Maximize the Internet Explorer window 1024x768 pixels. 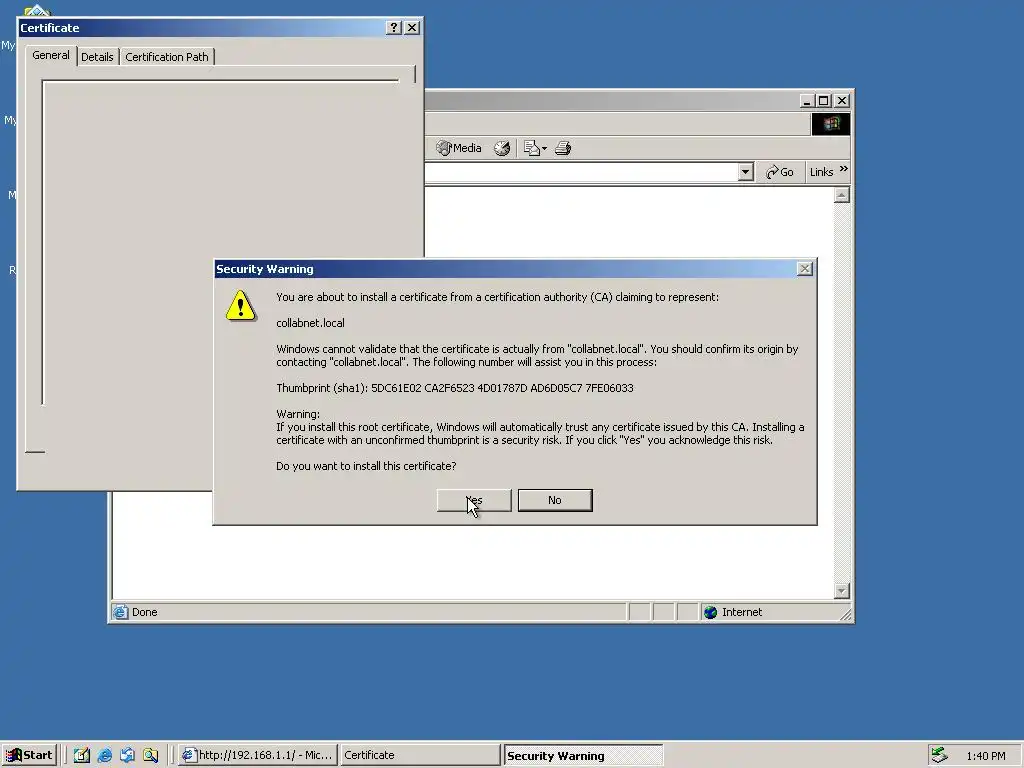[x=824, y=101]
